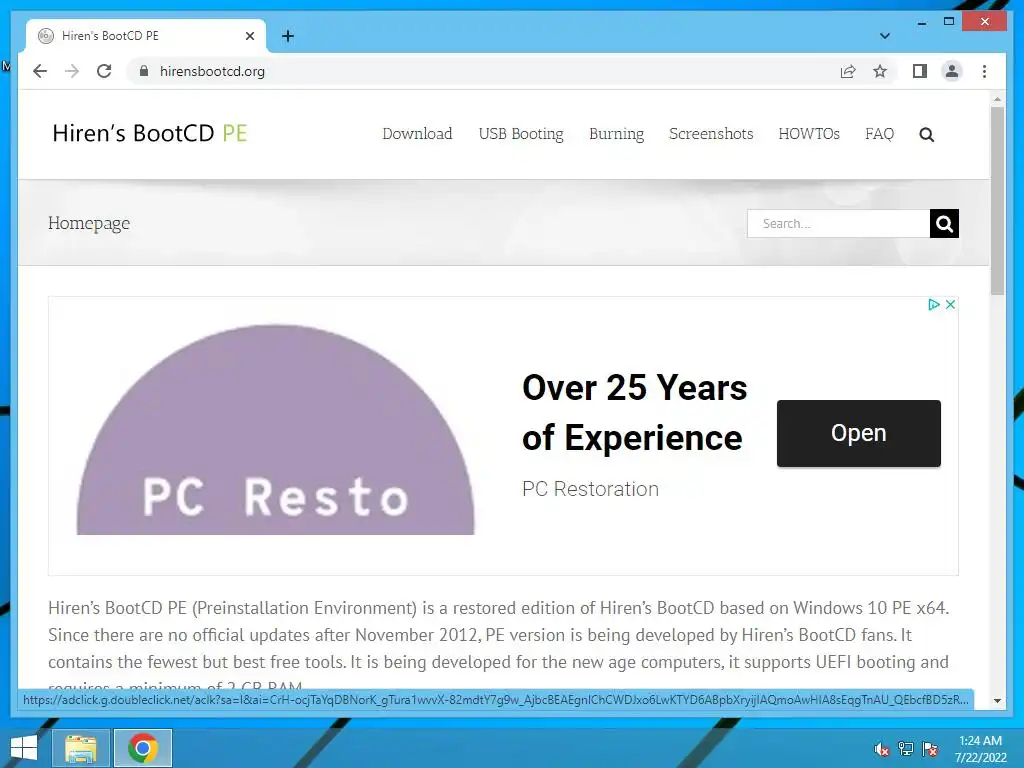Share this page using the share icon

click(x=848, y=71)
